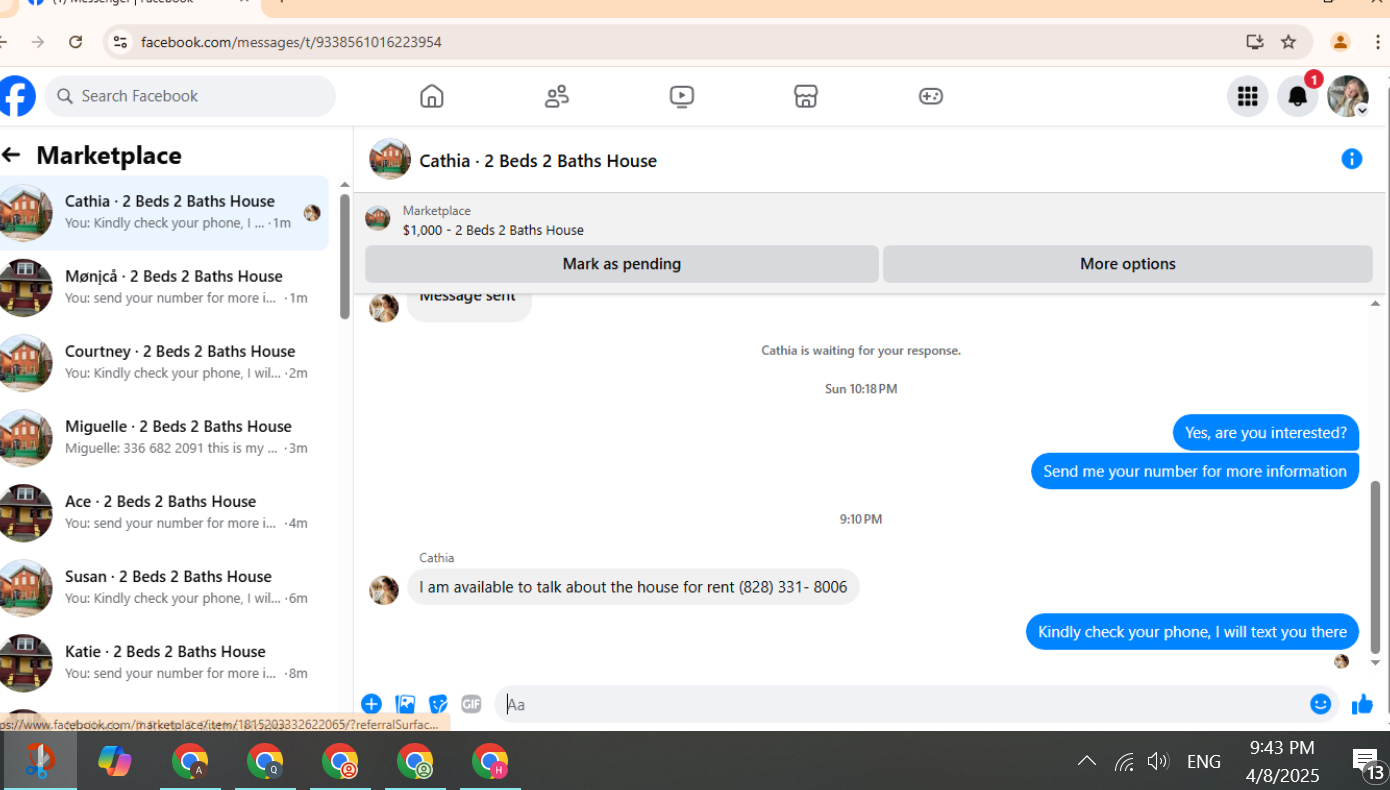Open account menu on profile picture
Screen dimensions: 1390x790
point(1348,96)
